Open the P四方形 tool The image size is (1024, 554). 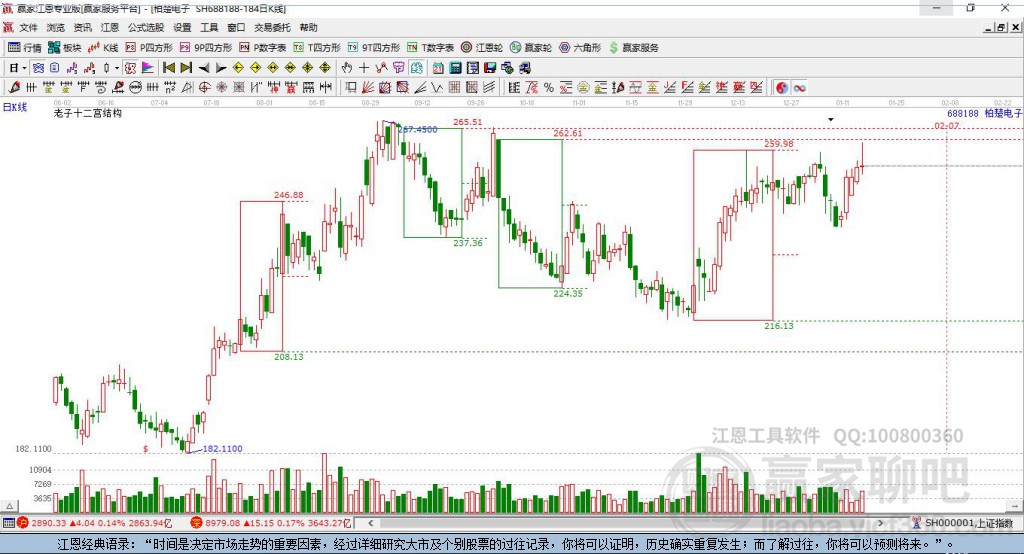(x=149, y=48)
